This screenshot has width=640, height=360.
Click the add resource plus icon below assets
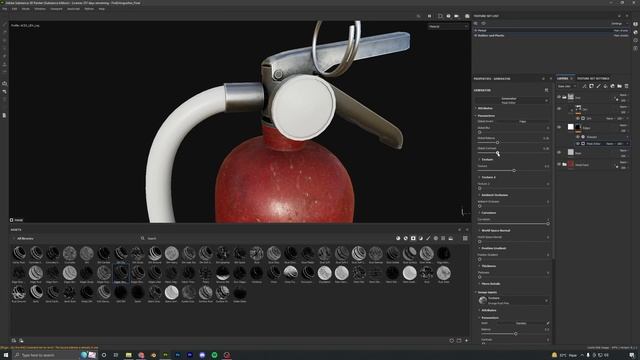click(x=467, y=340)
